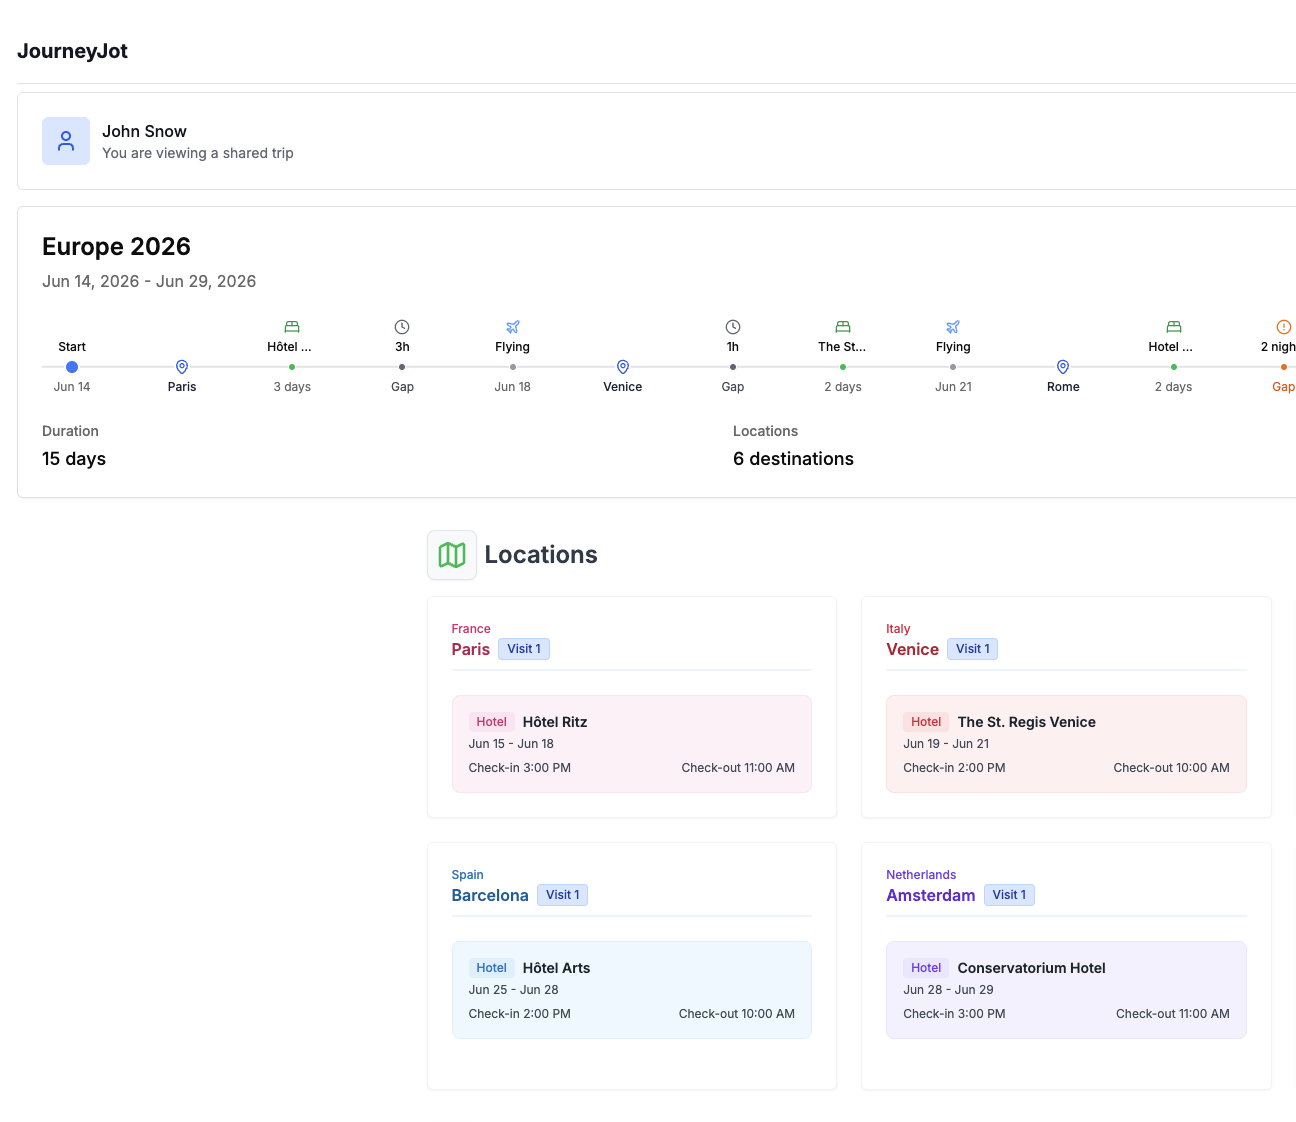Click the orange warning icon above 2 nigh gap
This screenshot has width=1296, height=1122.
[1284, 327]
